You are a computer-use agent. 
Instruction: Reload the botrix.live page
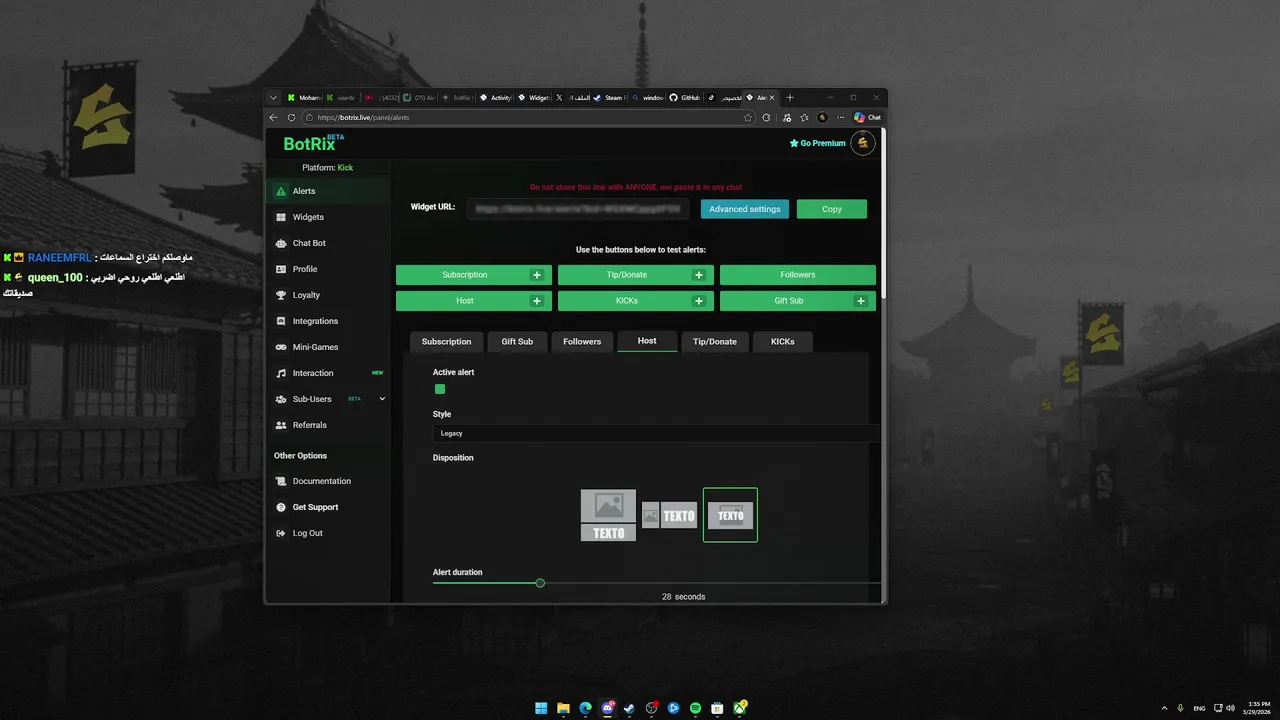click(292, 117)
